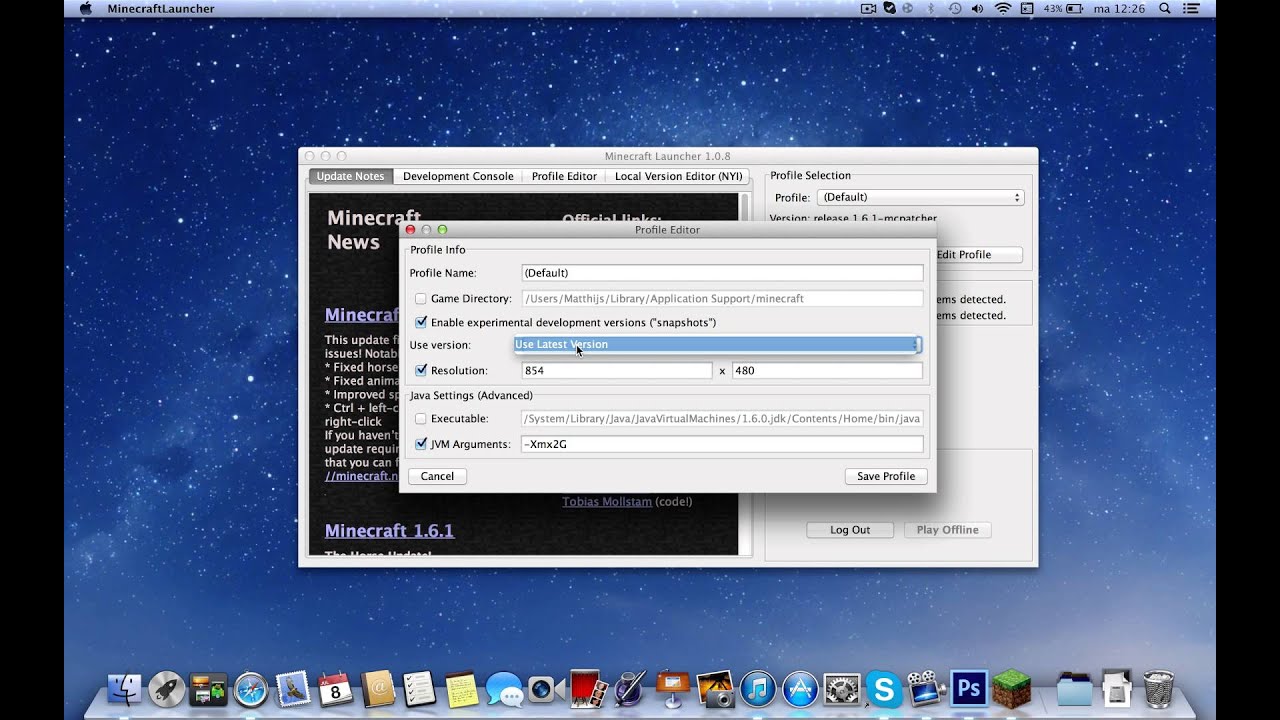Open the Minecraft 1.6.1 news link
Image resolution: width=1280 pixels, height=720 pixels.
coord(389,530)
